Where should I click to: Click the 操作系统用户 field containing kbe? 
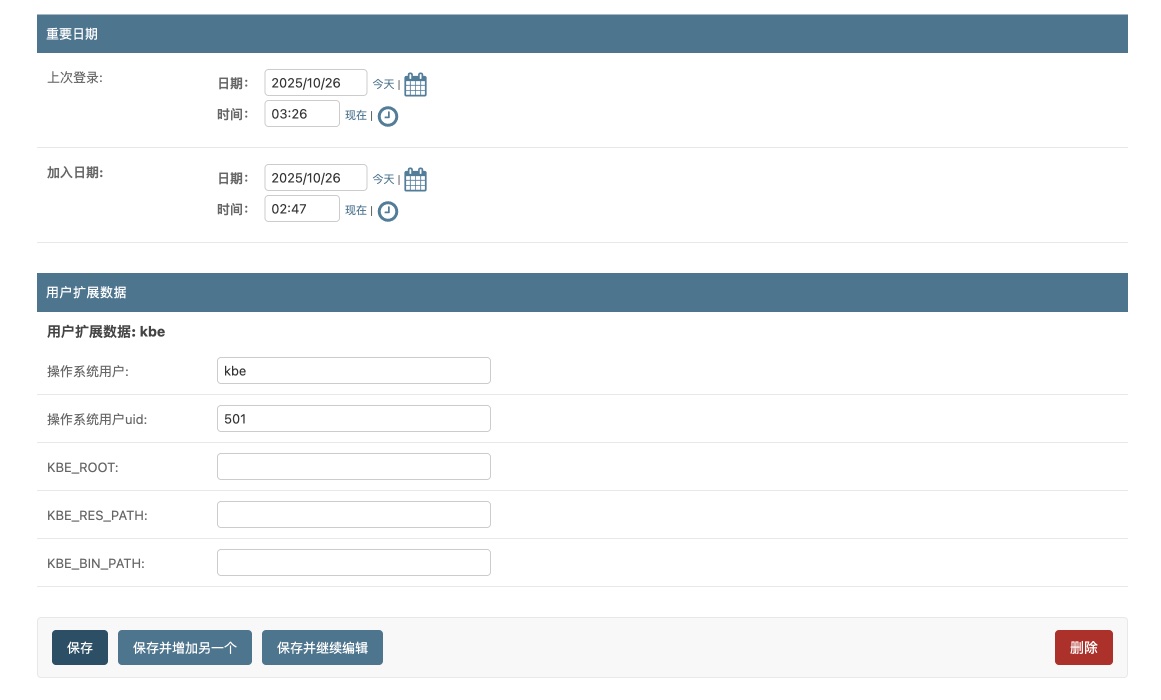[x=353, y=371]
